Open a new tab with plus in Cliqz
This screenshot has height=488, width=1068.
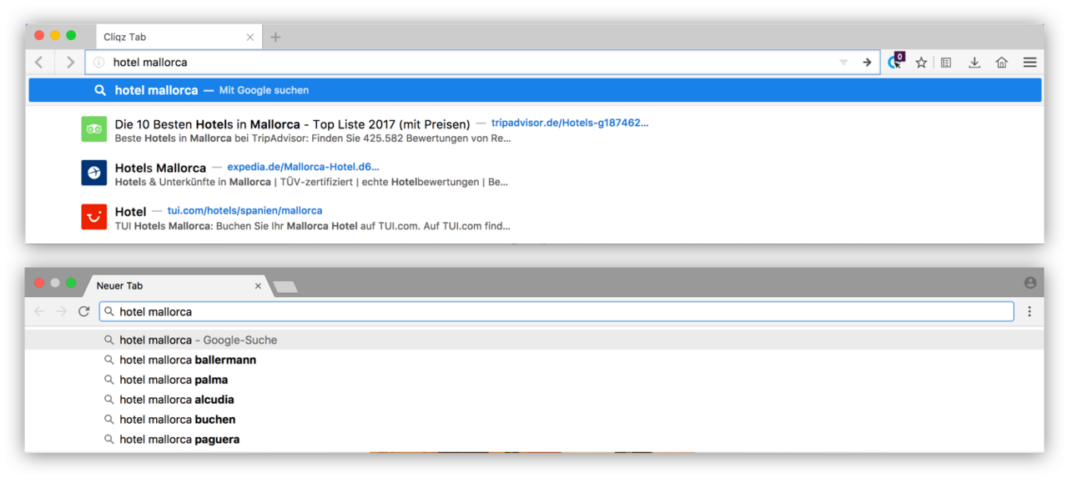[275, 37]
